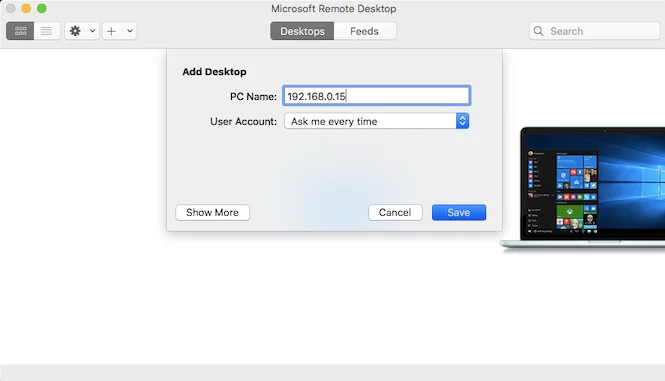Open the gear settings icon
This screenshot has height=381, width=665.
click(75, 31)
